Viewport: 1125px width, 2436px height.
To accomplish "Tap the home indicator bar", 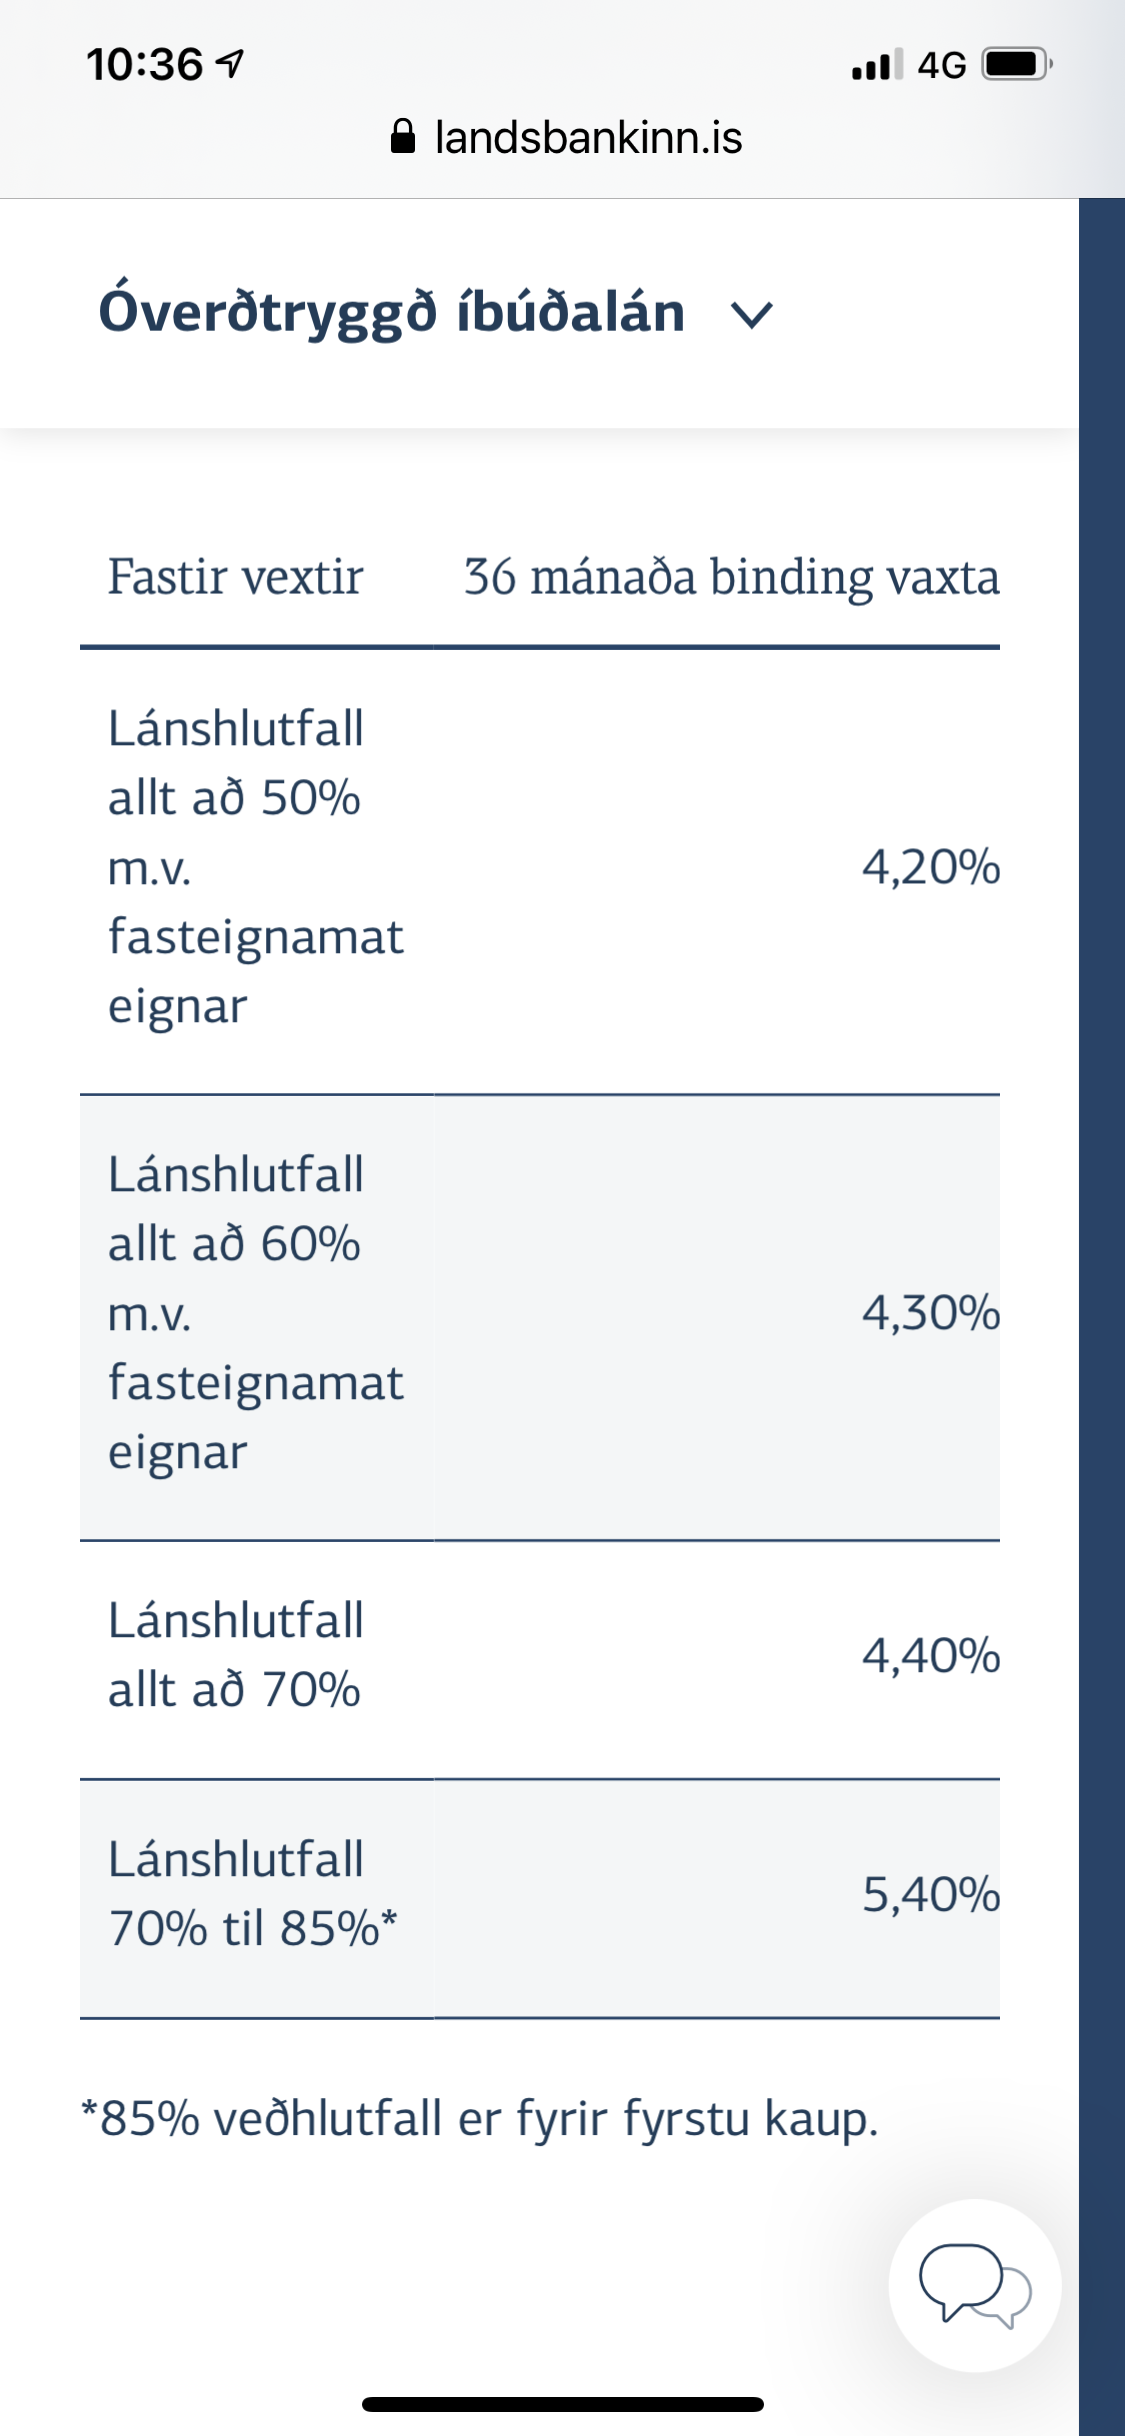I will click(x=562, y=2404).
